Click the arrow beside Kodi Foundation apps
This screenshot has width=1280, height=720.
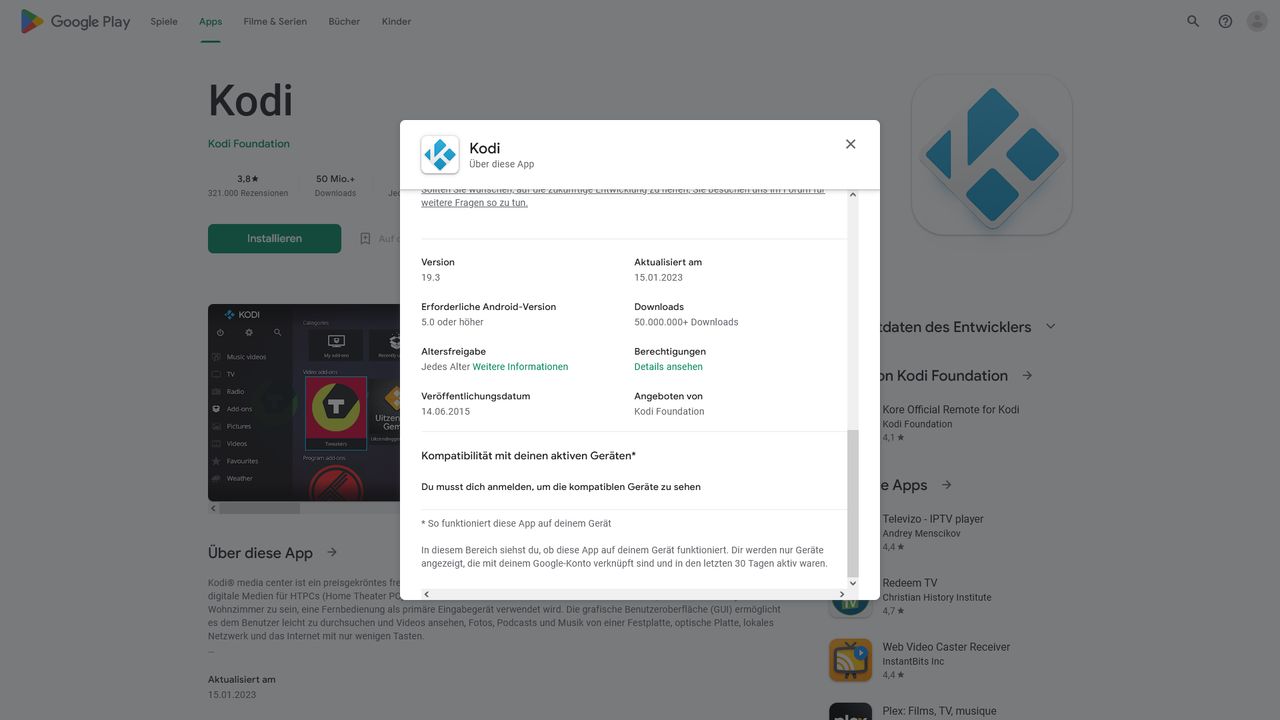click(x=1027, y=376)
